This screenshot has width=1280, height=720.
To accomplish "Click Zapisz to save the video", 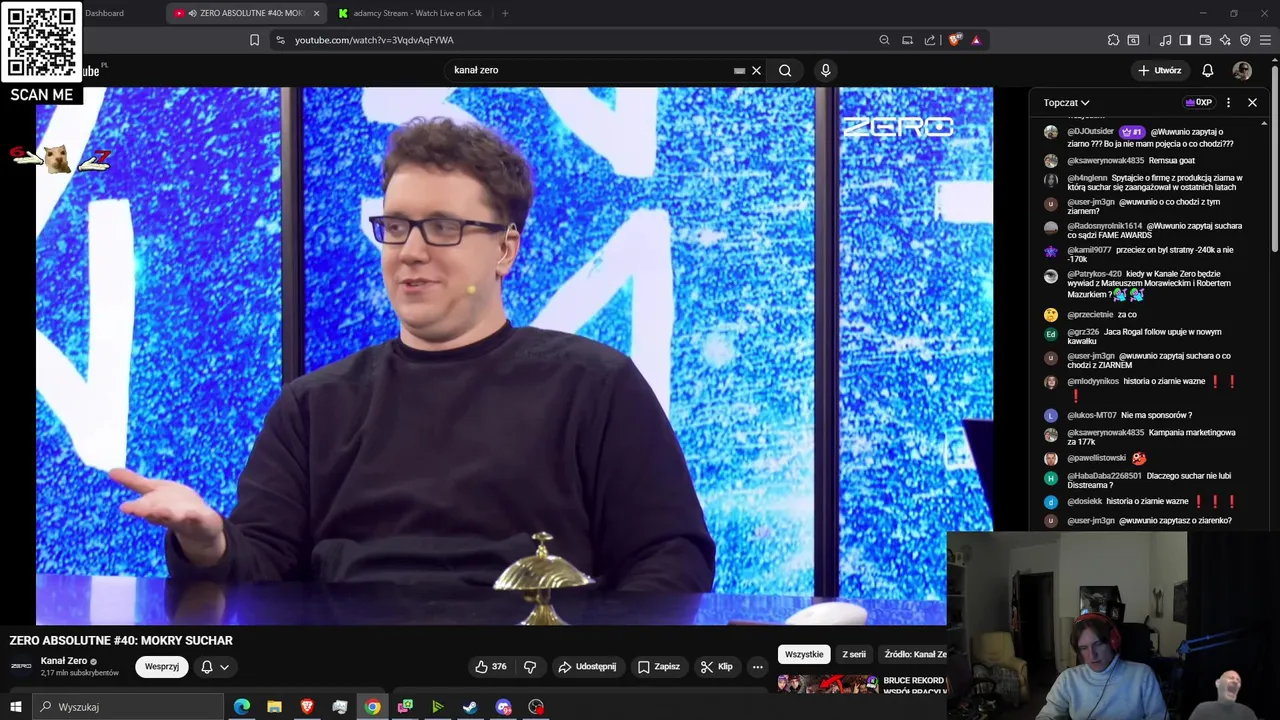I will tap(659, 667).
